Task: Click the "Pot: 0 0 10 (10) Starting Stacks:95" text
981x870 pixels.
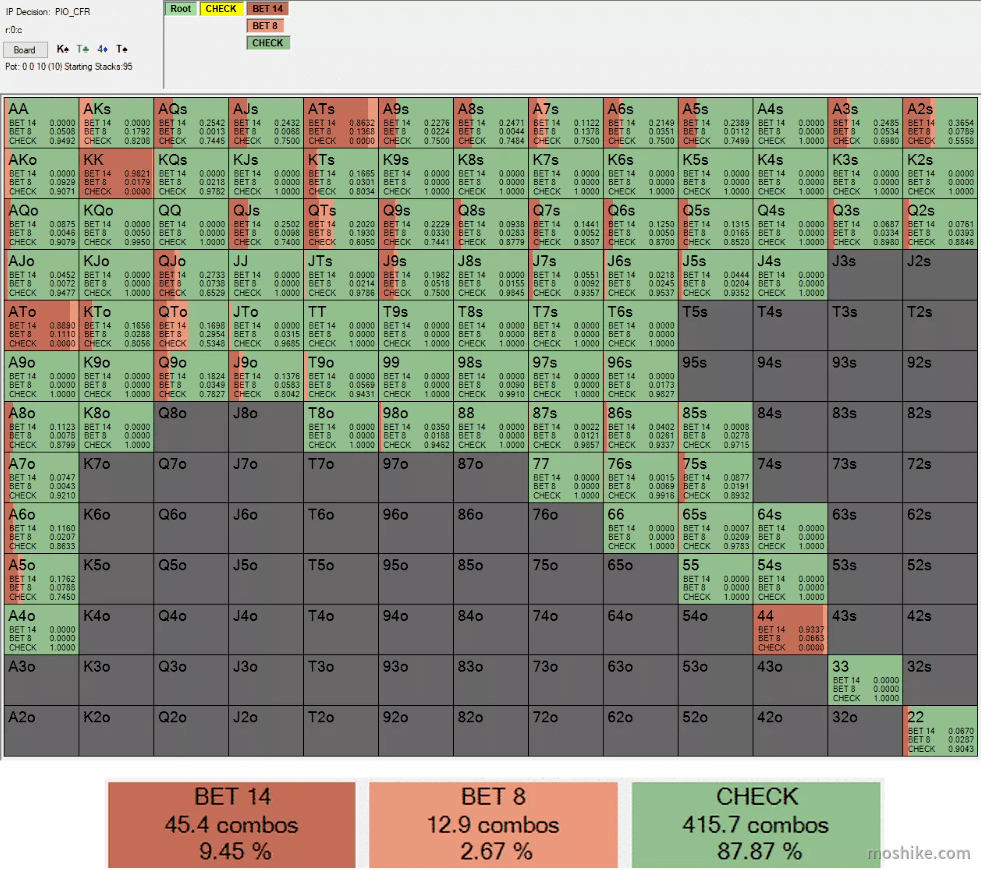Action: [69, 66]
